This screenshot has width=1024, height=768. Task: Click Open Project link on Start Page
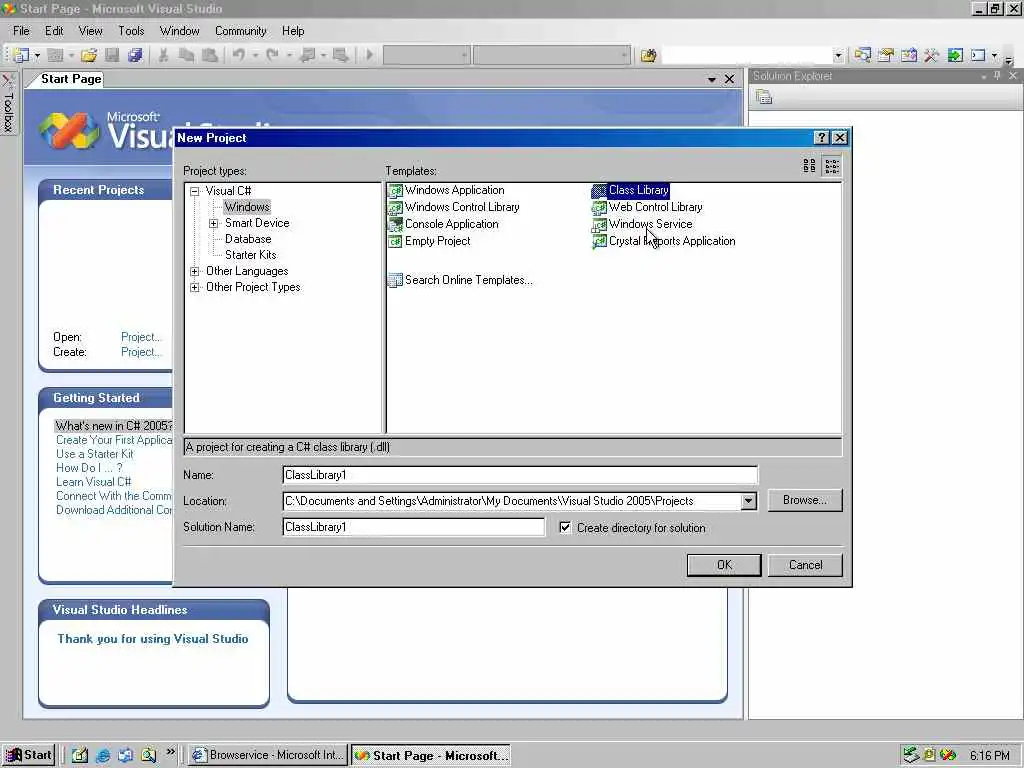tap(141, 337)
